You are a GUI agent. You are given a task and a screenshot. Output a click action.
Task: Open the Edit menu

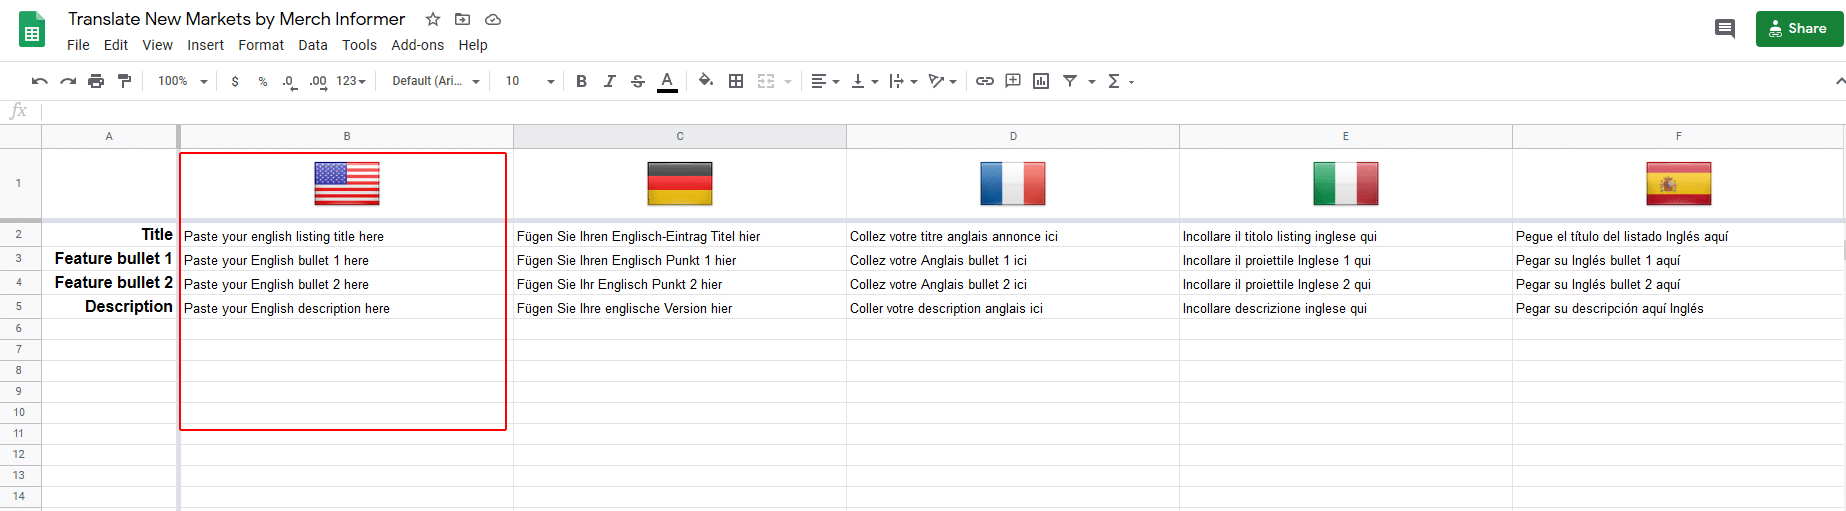point(116,45)
